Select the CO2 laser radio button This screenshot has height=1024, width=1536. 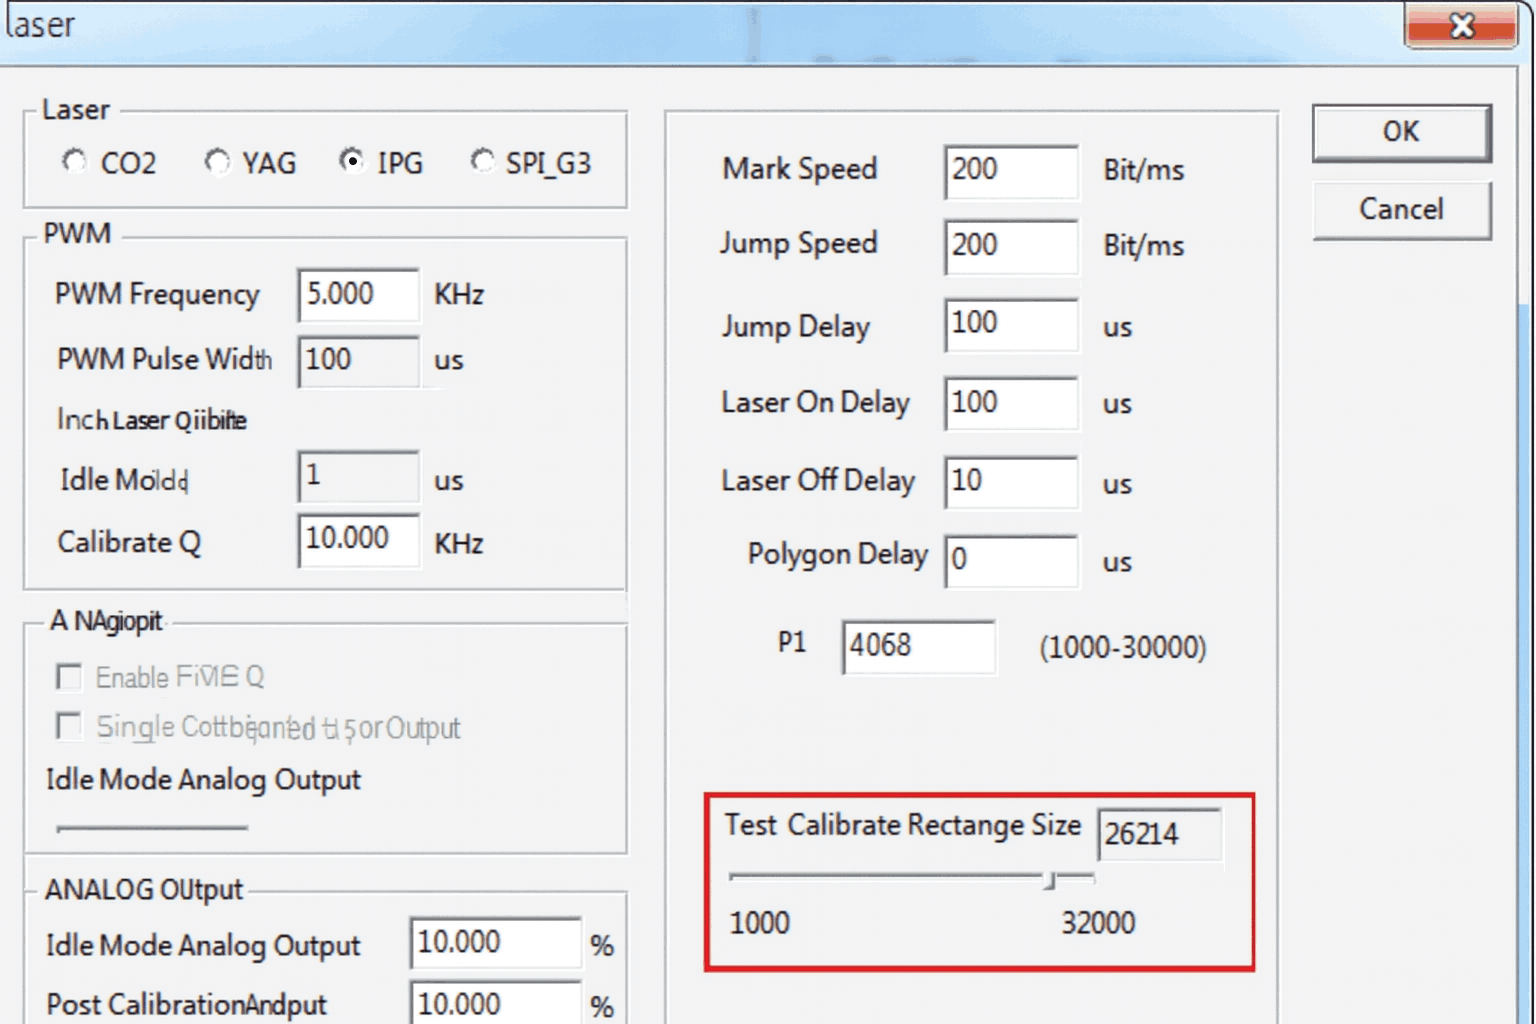(x=75, y=161)
